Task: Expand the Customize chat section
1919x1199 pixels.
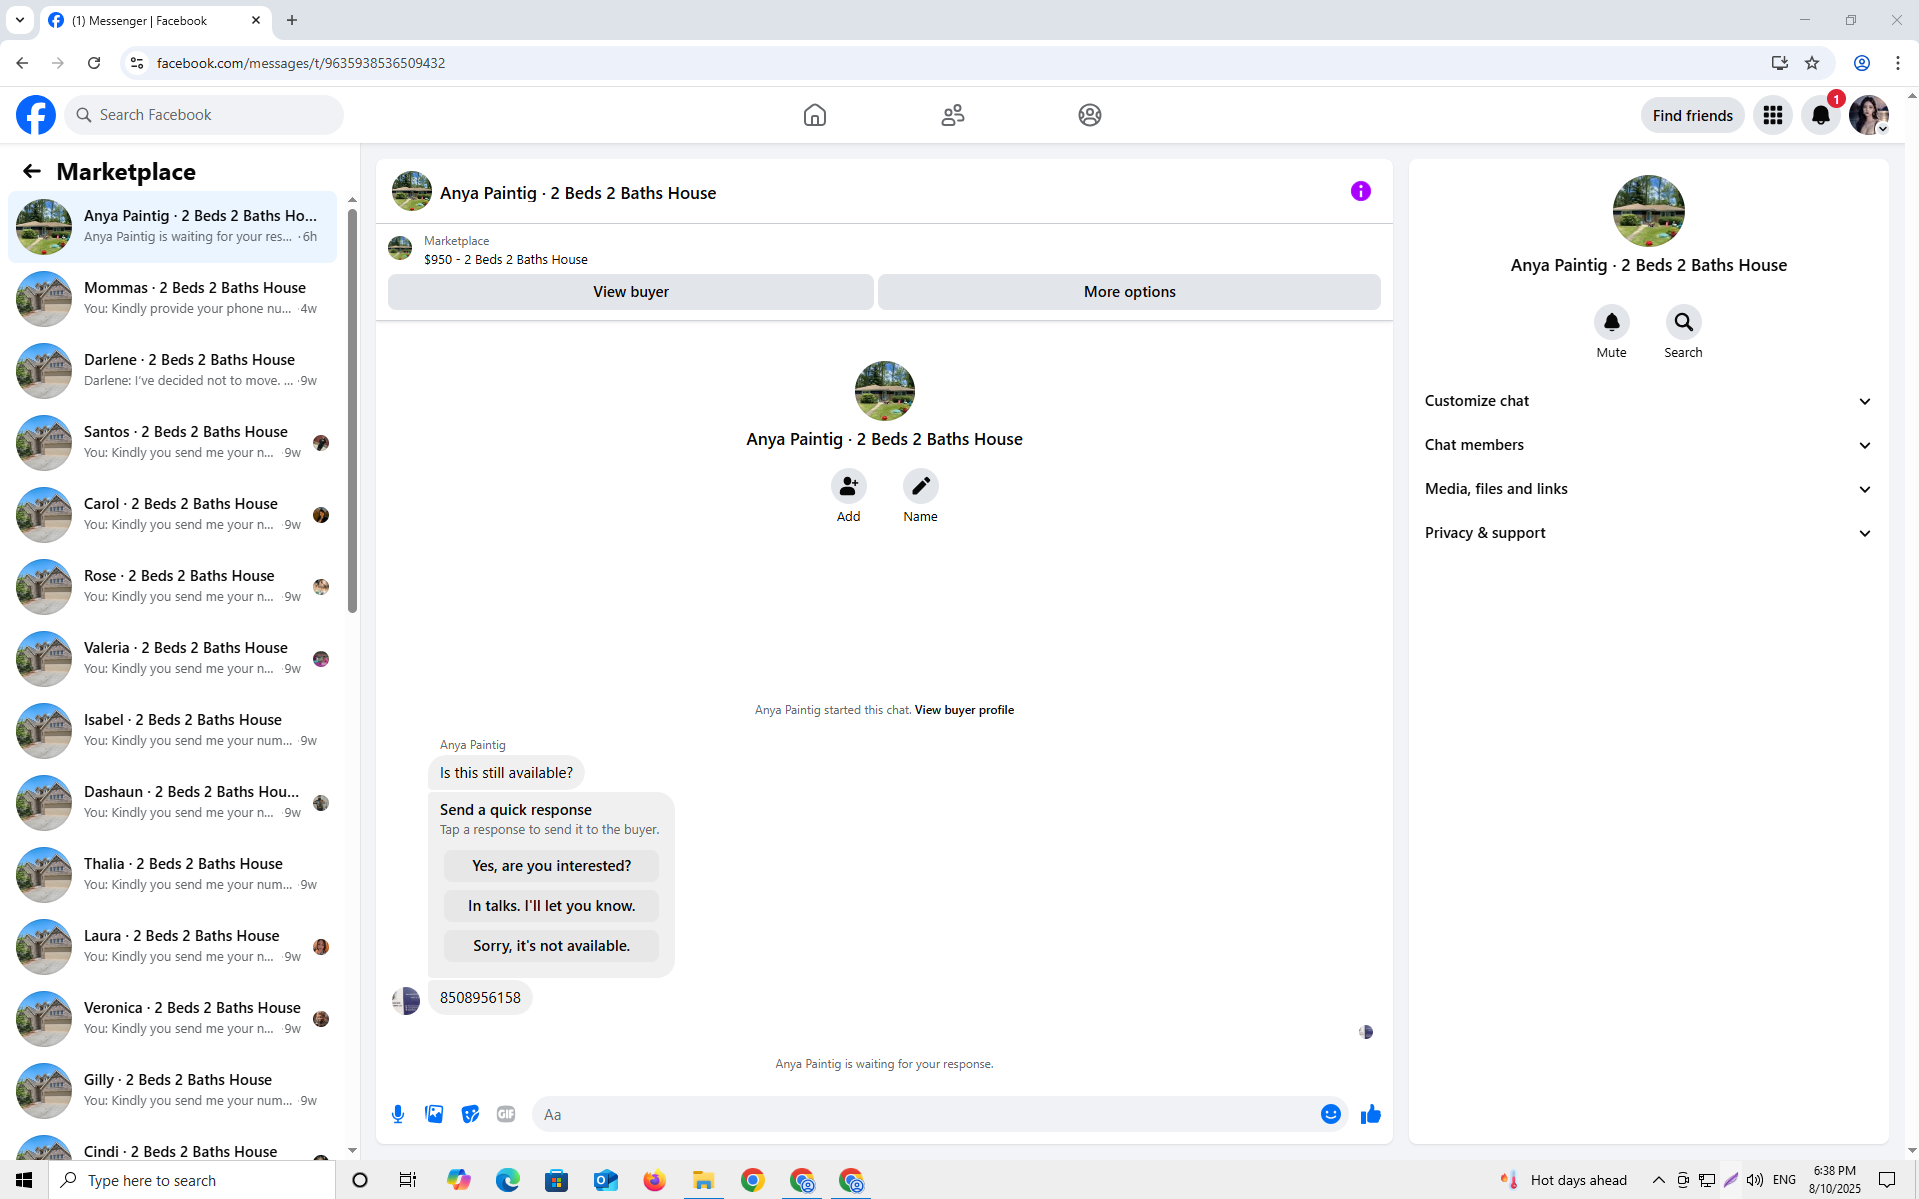Action: point(1648,401)
